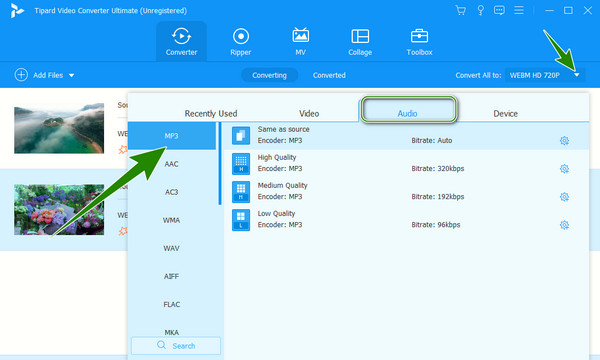Open the feedback chat icon
Screen dimensions: 600x360
[499, 10]
